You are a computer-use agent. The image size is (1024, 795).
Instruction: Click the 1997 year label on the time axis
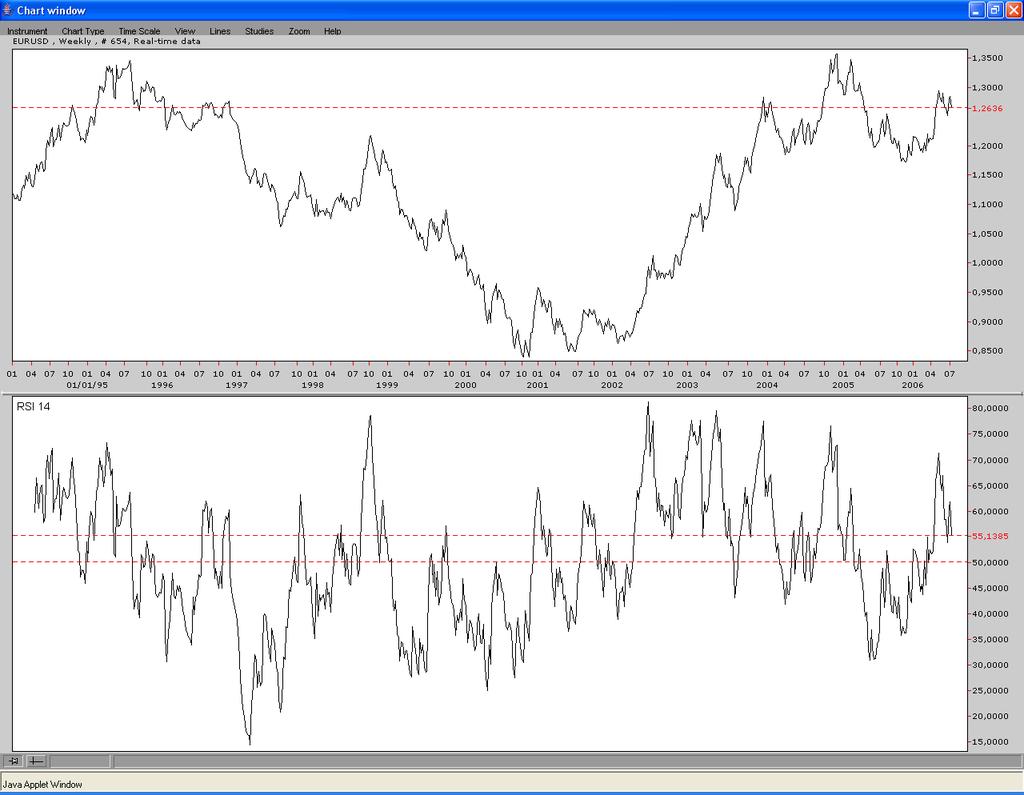coord(236,385)
